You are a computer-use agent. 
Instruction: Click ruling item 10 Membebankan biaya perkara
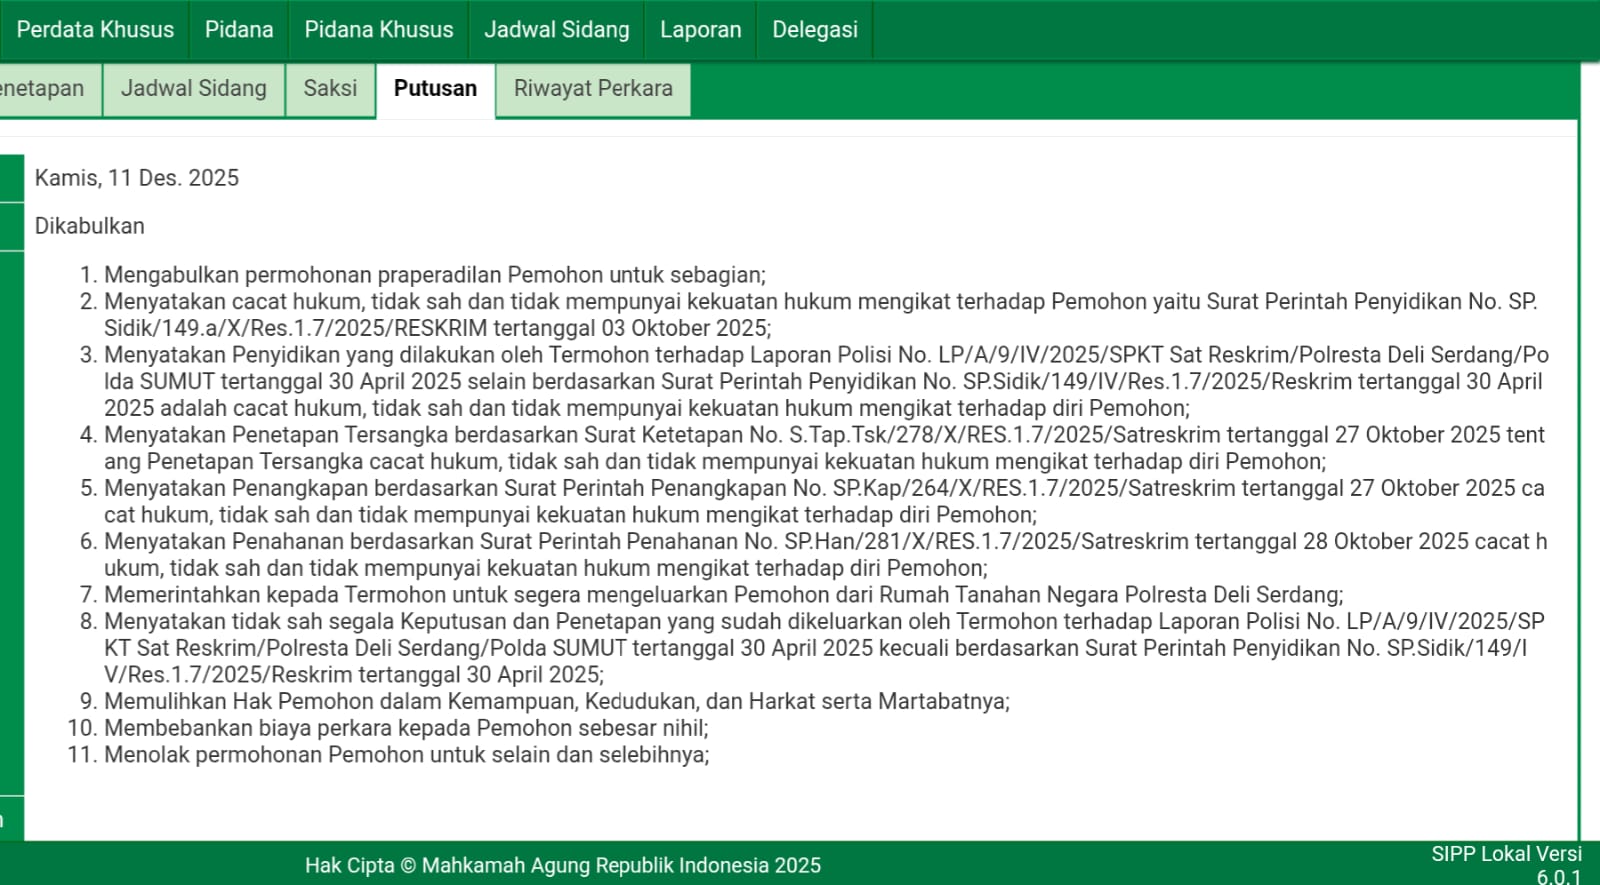point(406,728)
